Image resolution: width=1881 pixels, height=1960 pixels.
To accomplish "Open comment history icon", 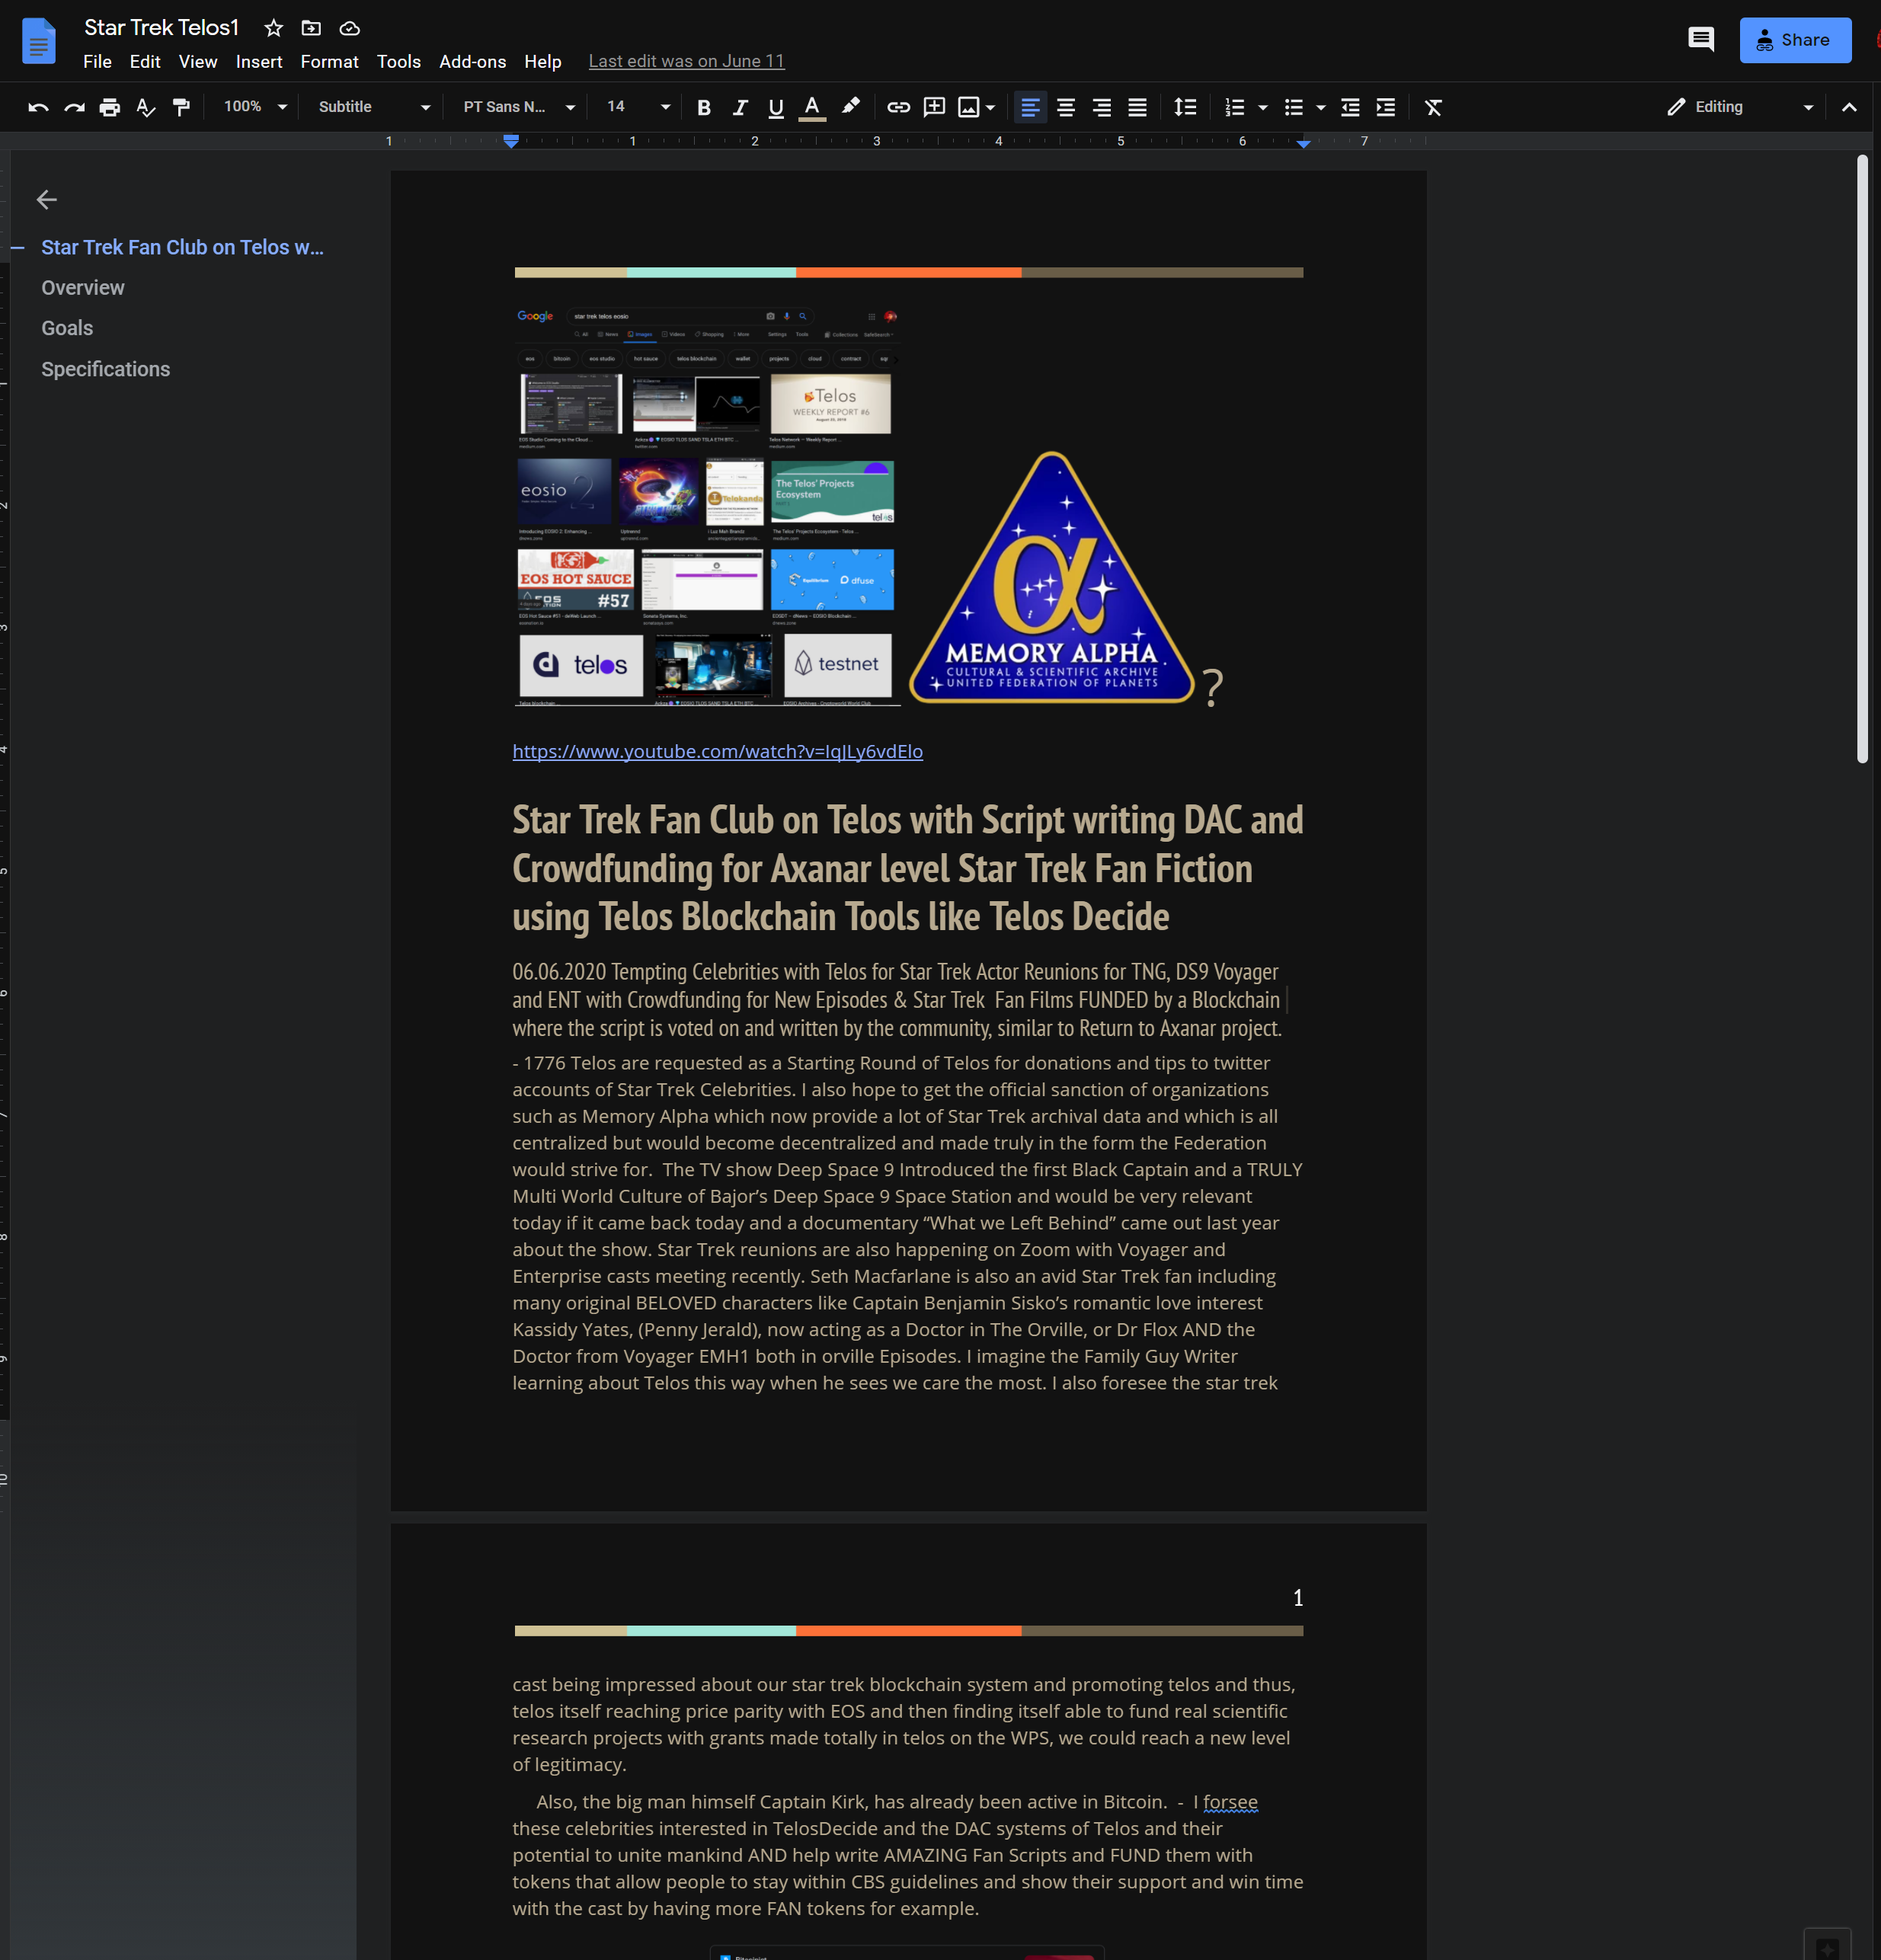I will (x=1700, y=40).
